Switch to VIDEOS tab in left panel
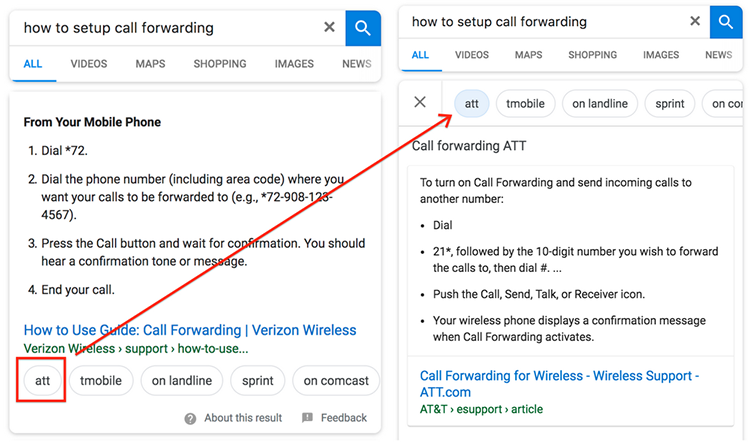Viewport: 750px width, 446px height. (x=89, y=64)
